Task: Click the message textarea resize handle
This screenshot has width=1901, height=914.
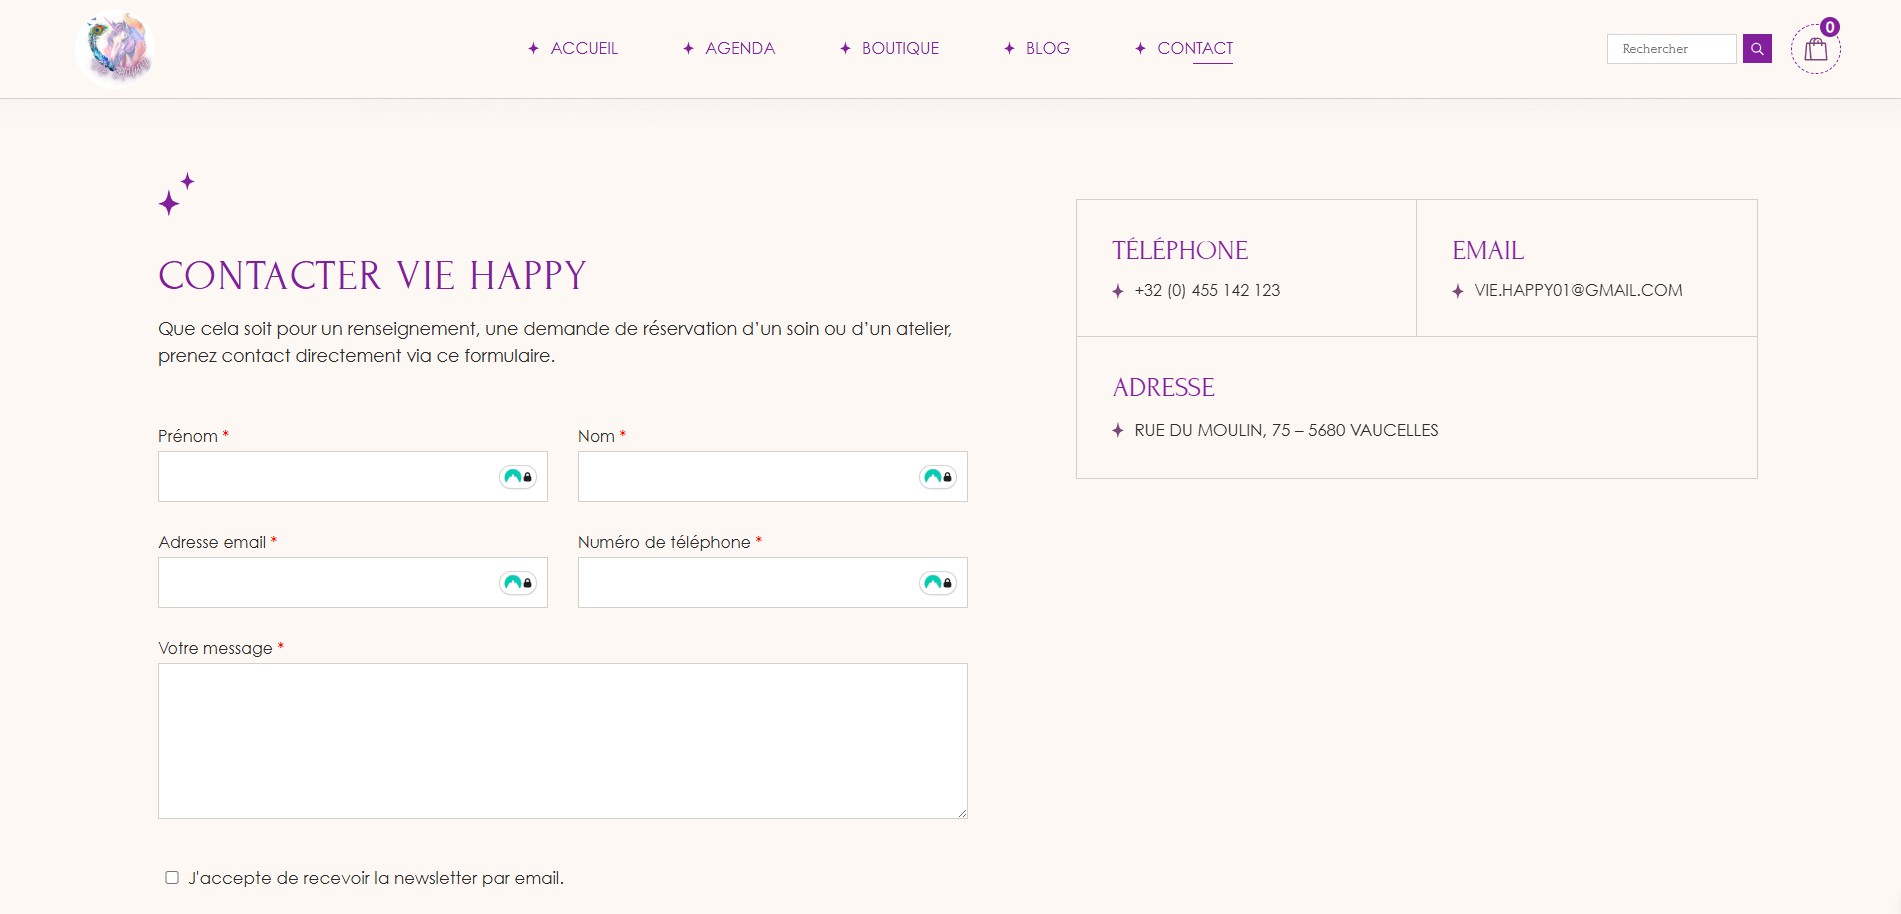Action: (962, 813)
